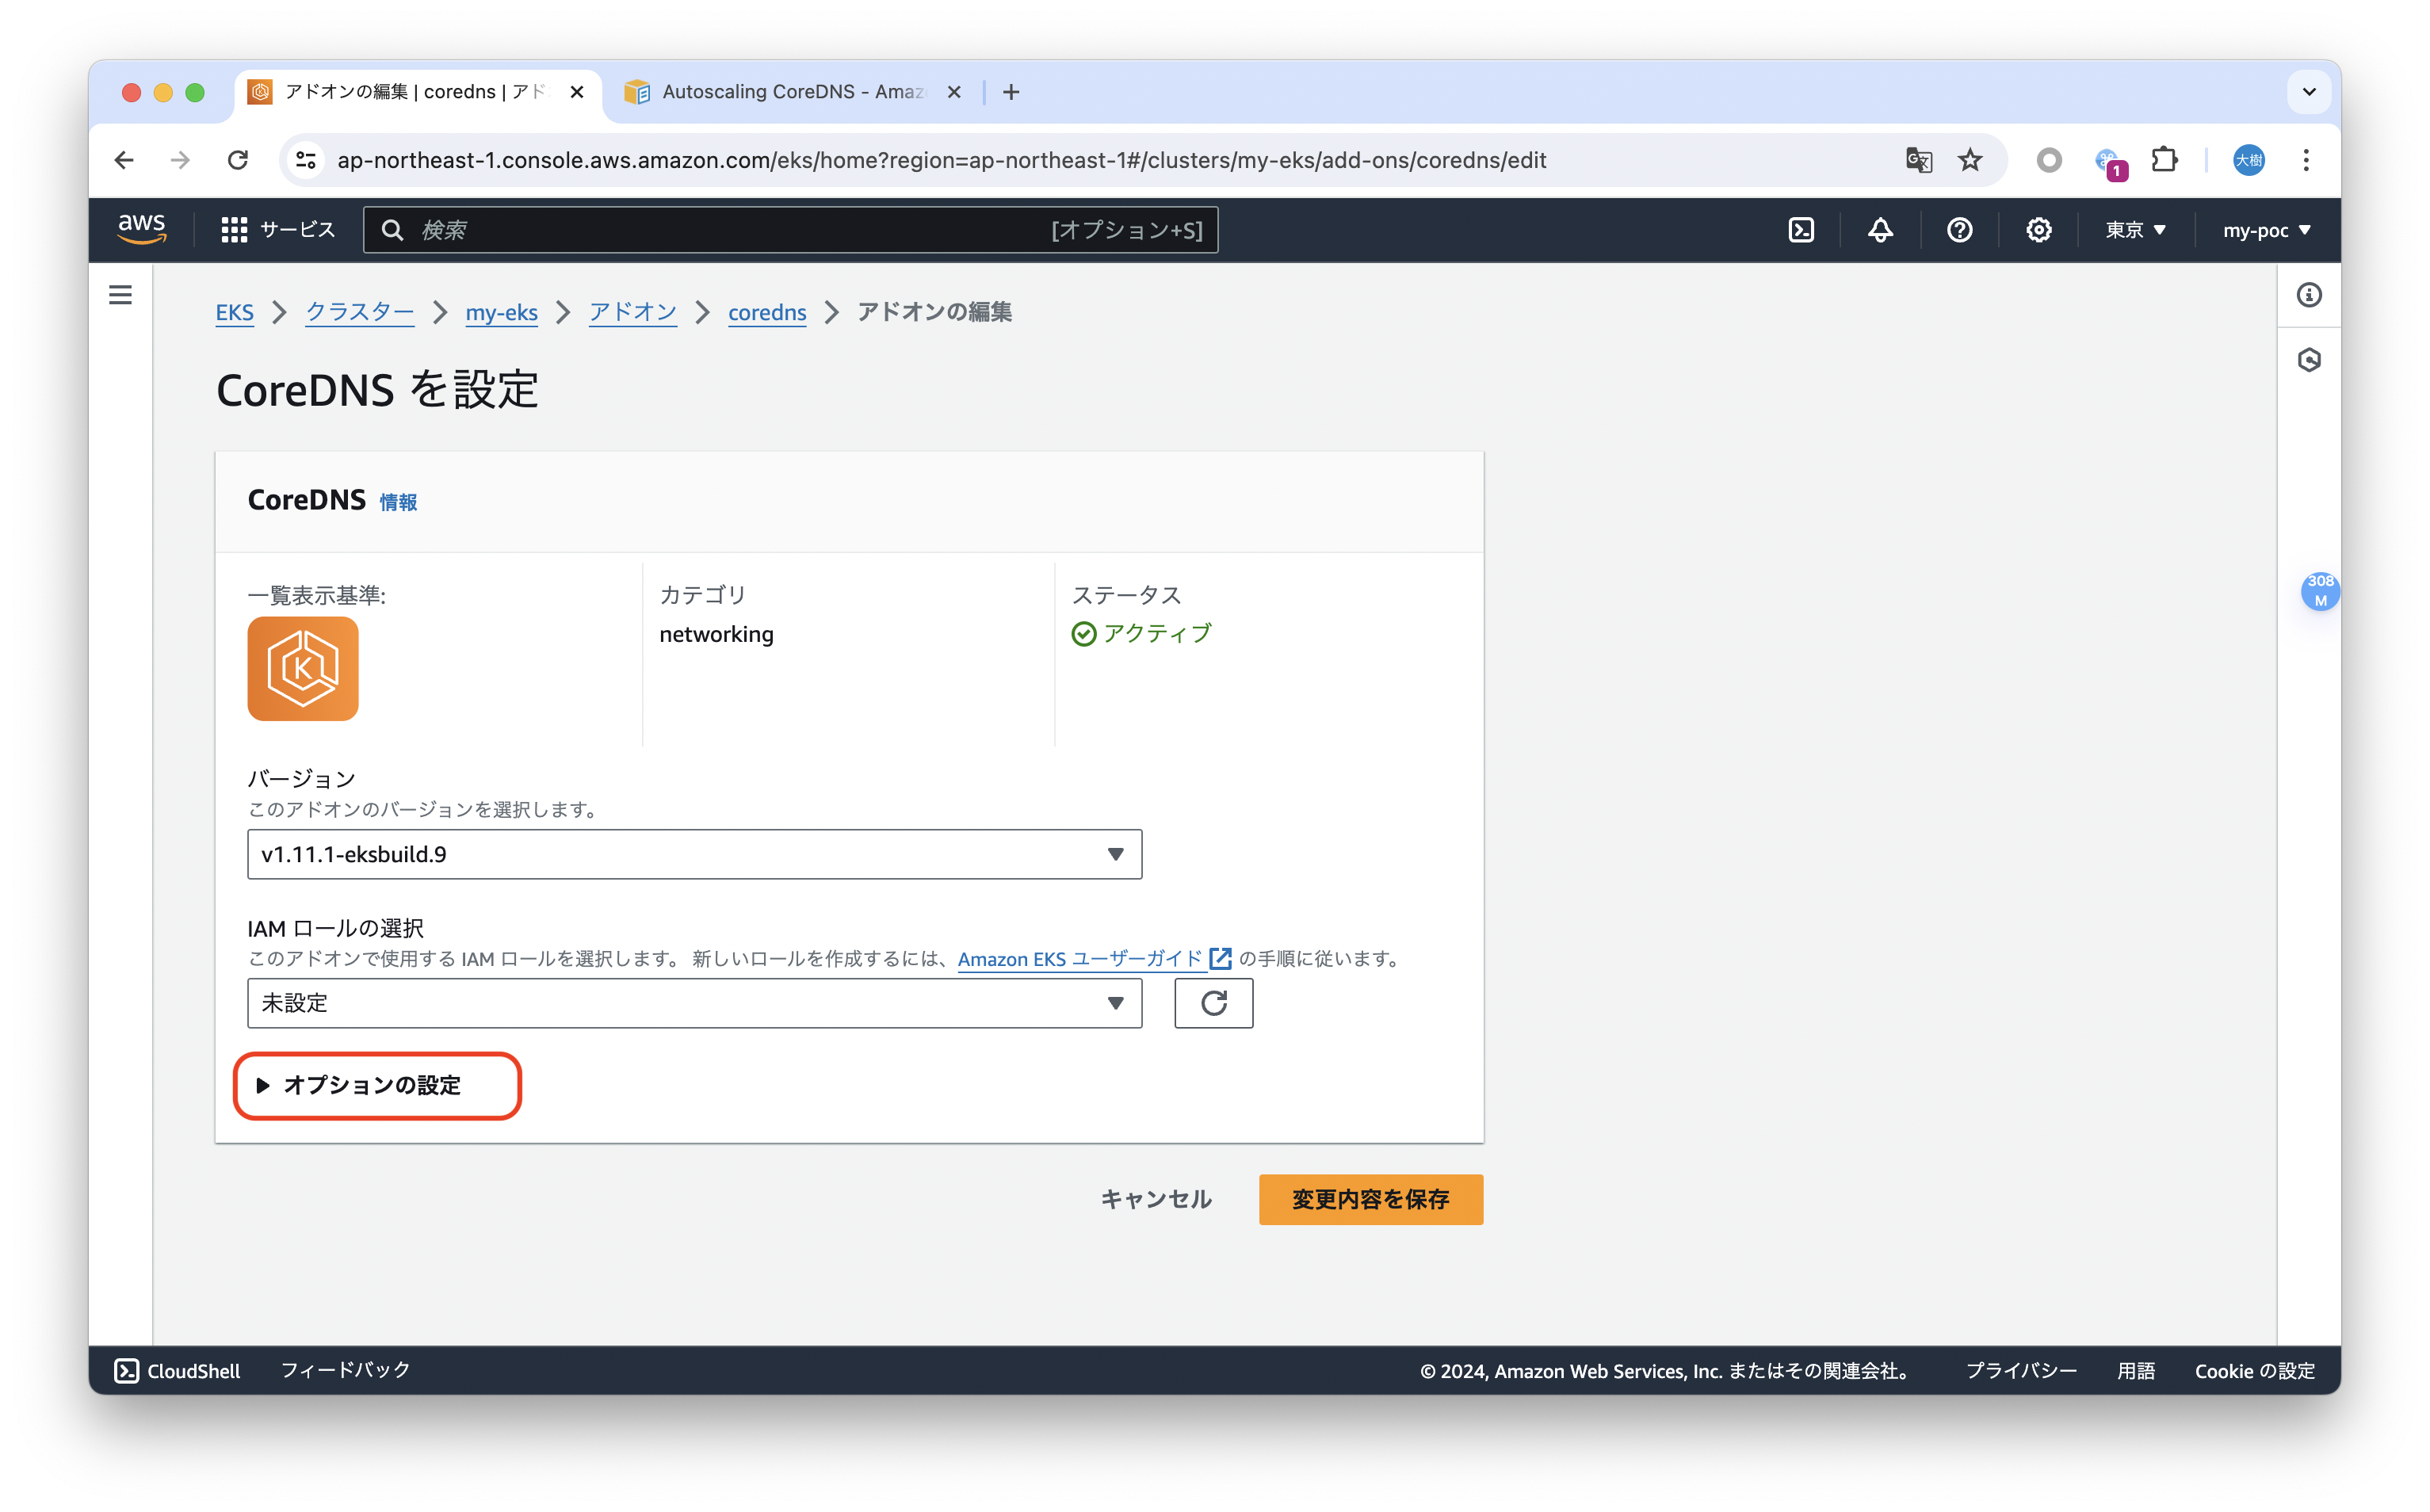Open the version dropdown showing v1.11.1-eksbuild.9

coord(694,854)
